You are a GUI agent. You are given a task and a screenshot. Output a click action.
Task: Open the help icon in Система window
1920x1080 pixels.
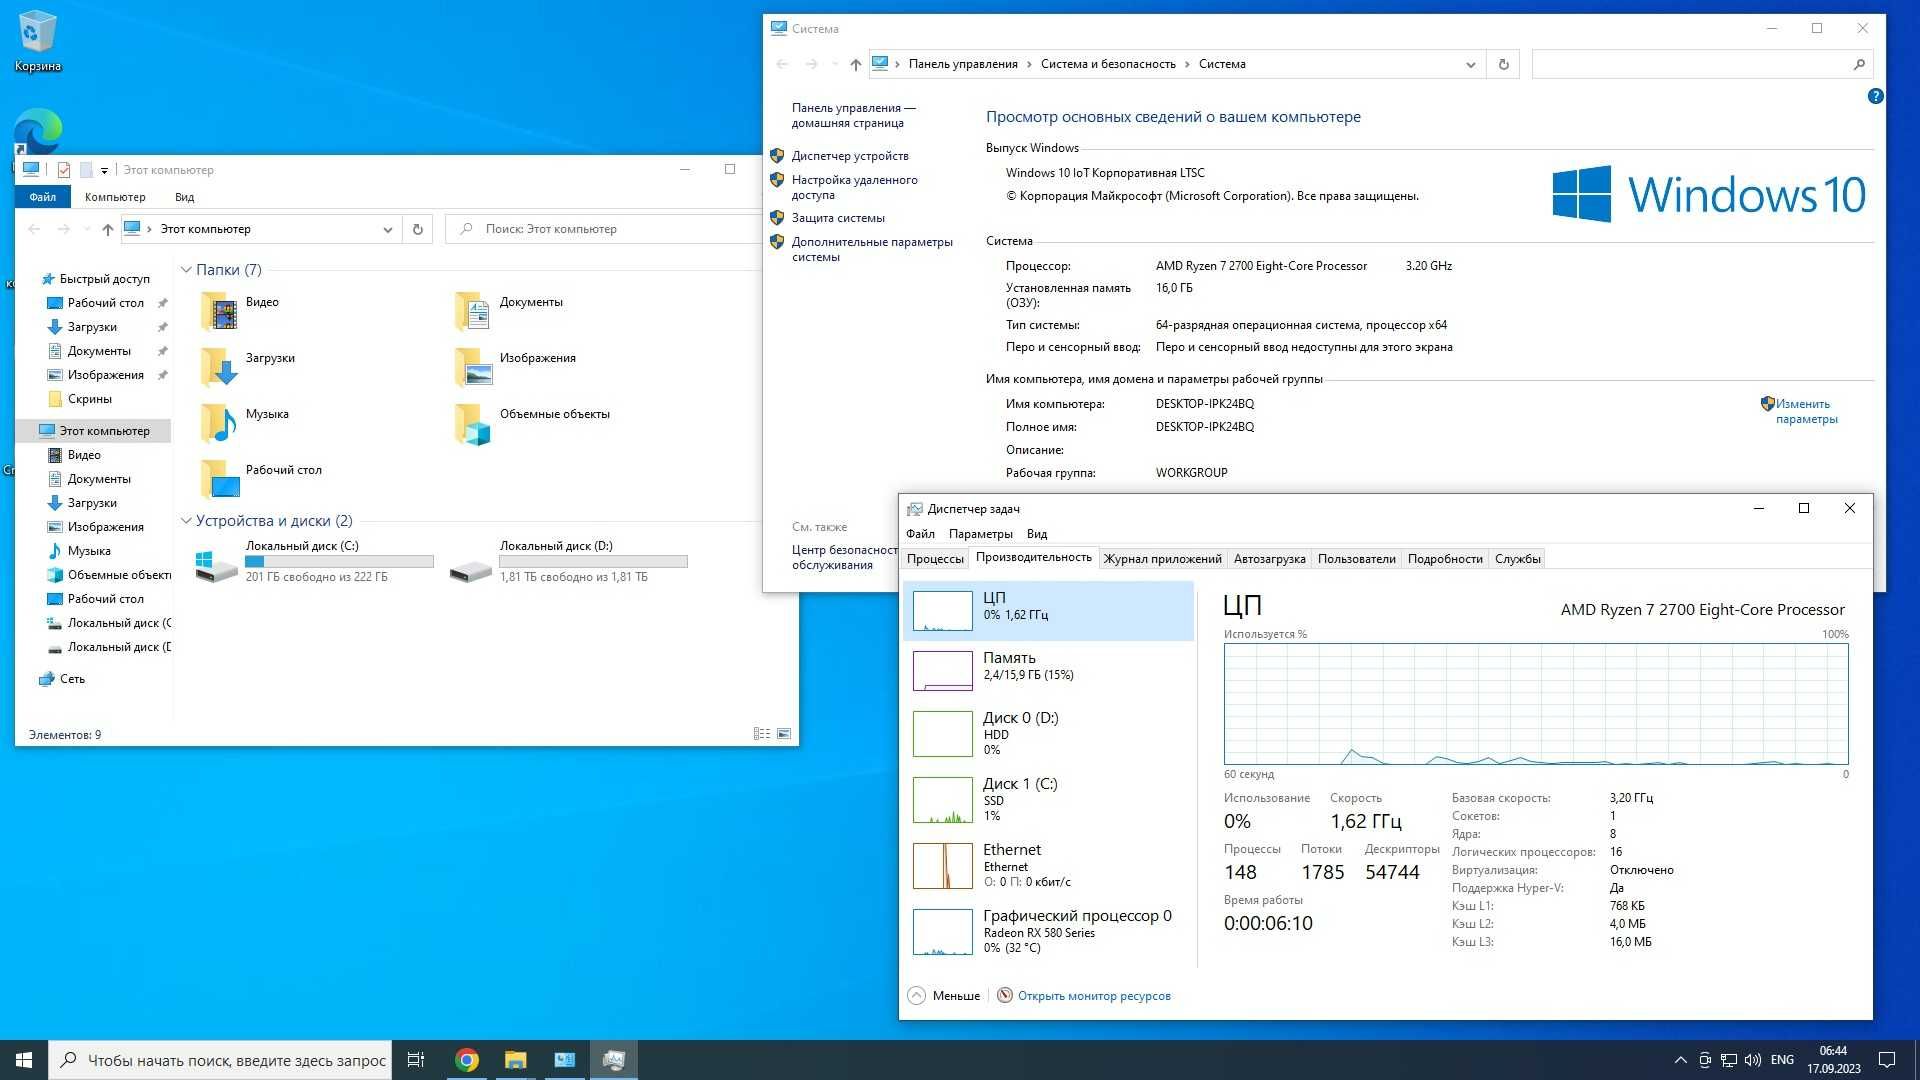coord(1875,96)
